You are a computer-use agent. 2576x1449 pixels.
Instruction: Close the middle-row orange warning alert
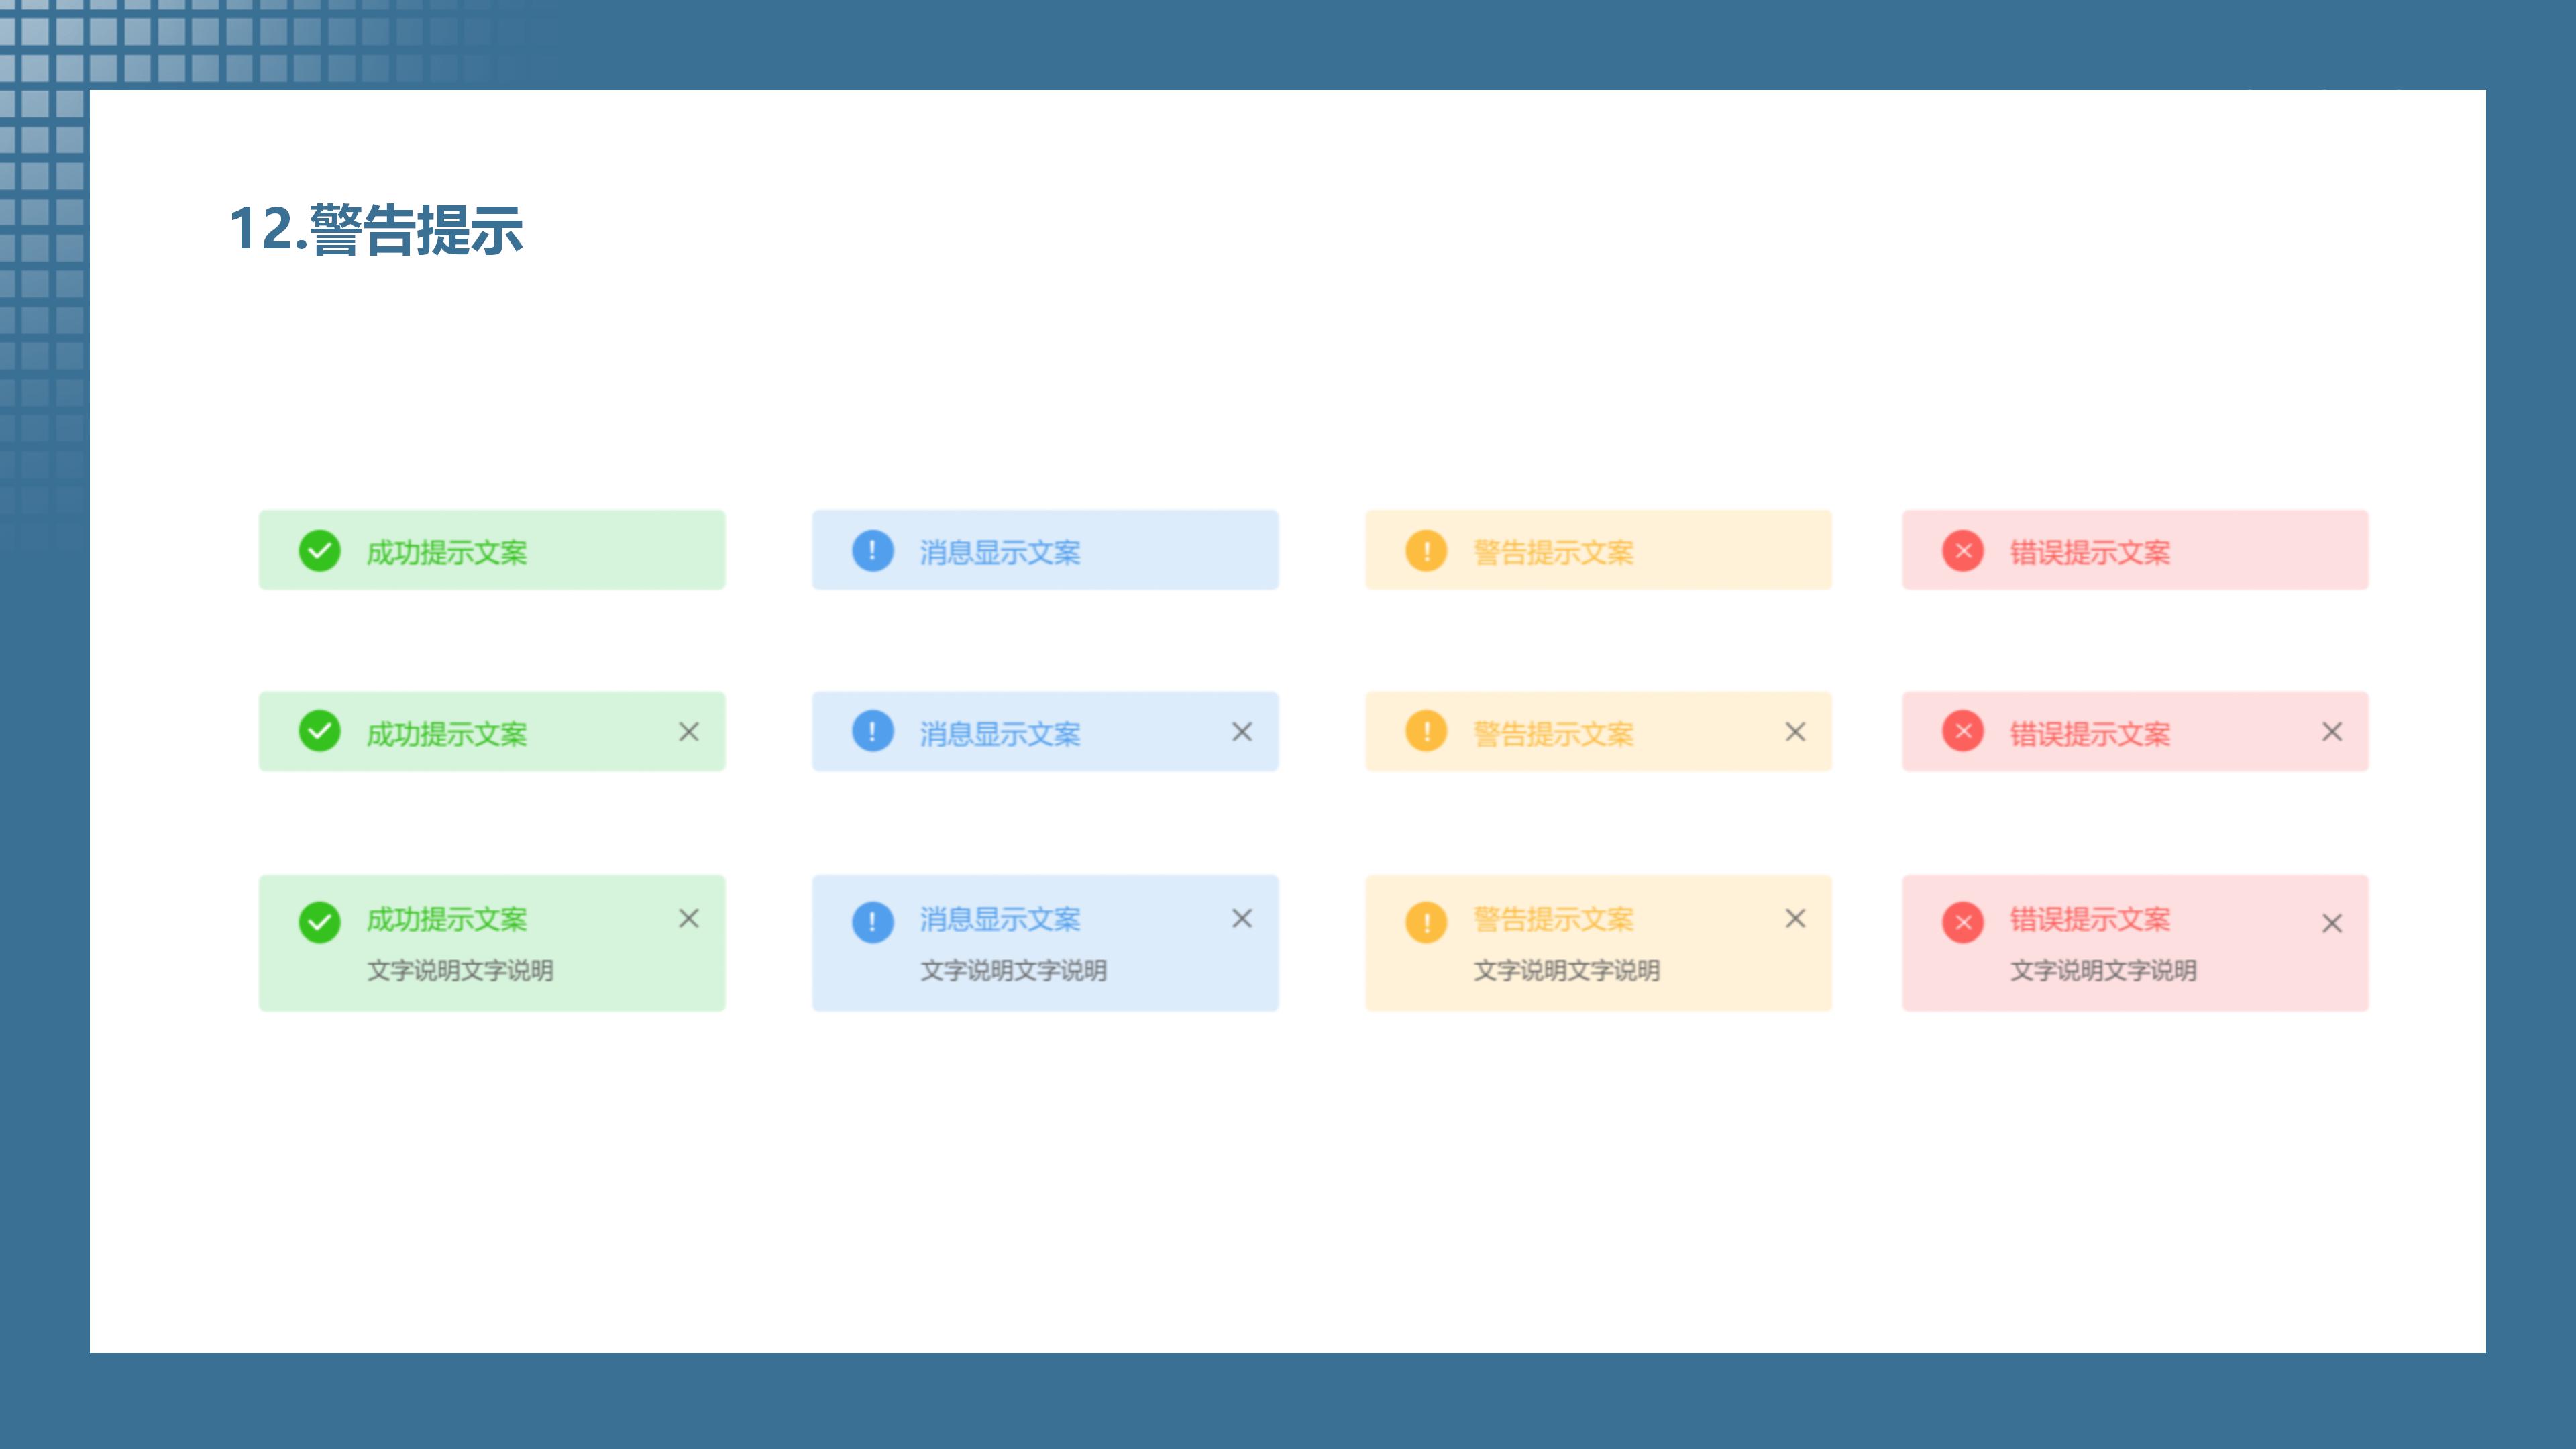[x=1795, y=732]
